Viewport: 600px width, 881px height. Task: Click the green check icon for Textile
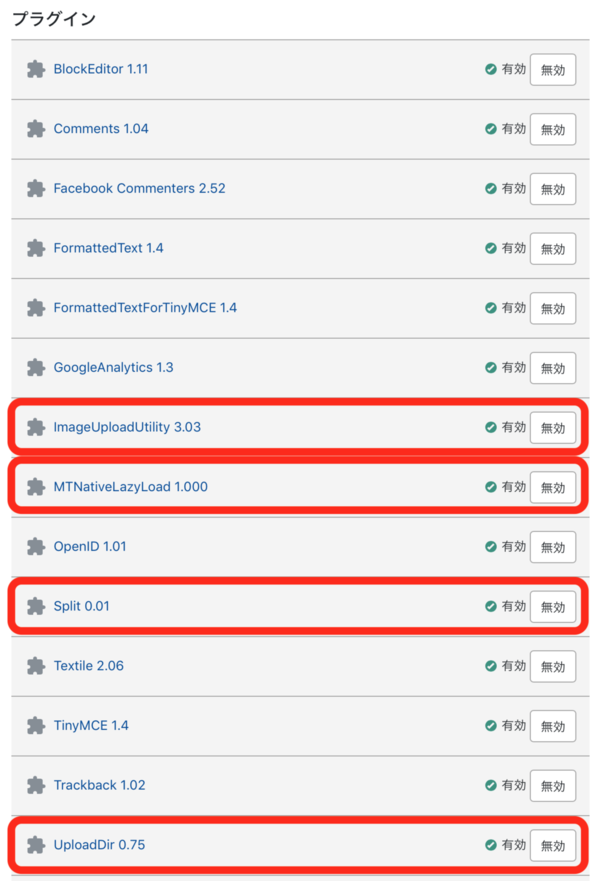tap(491, 666)
